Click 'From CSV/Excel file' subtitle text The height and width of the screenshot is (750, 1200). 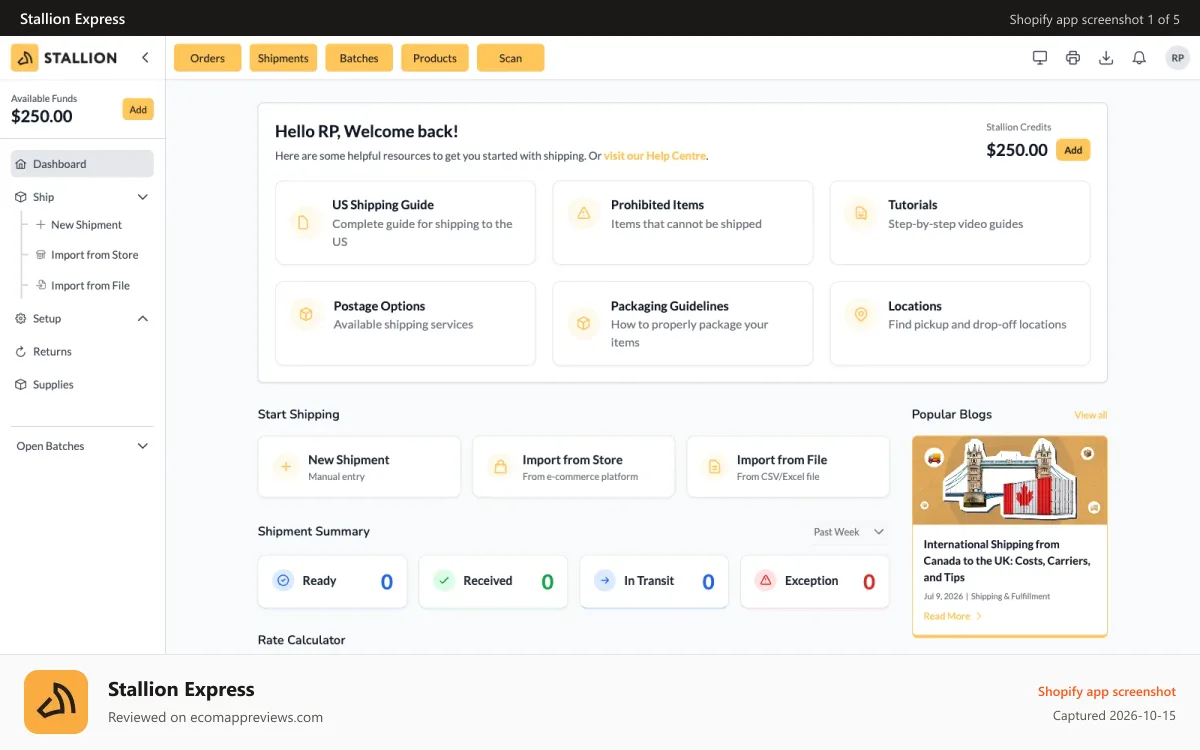coord(778,477)
